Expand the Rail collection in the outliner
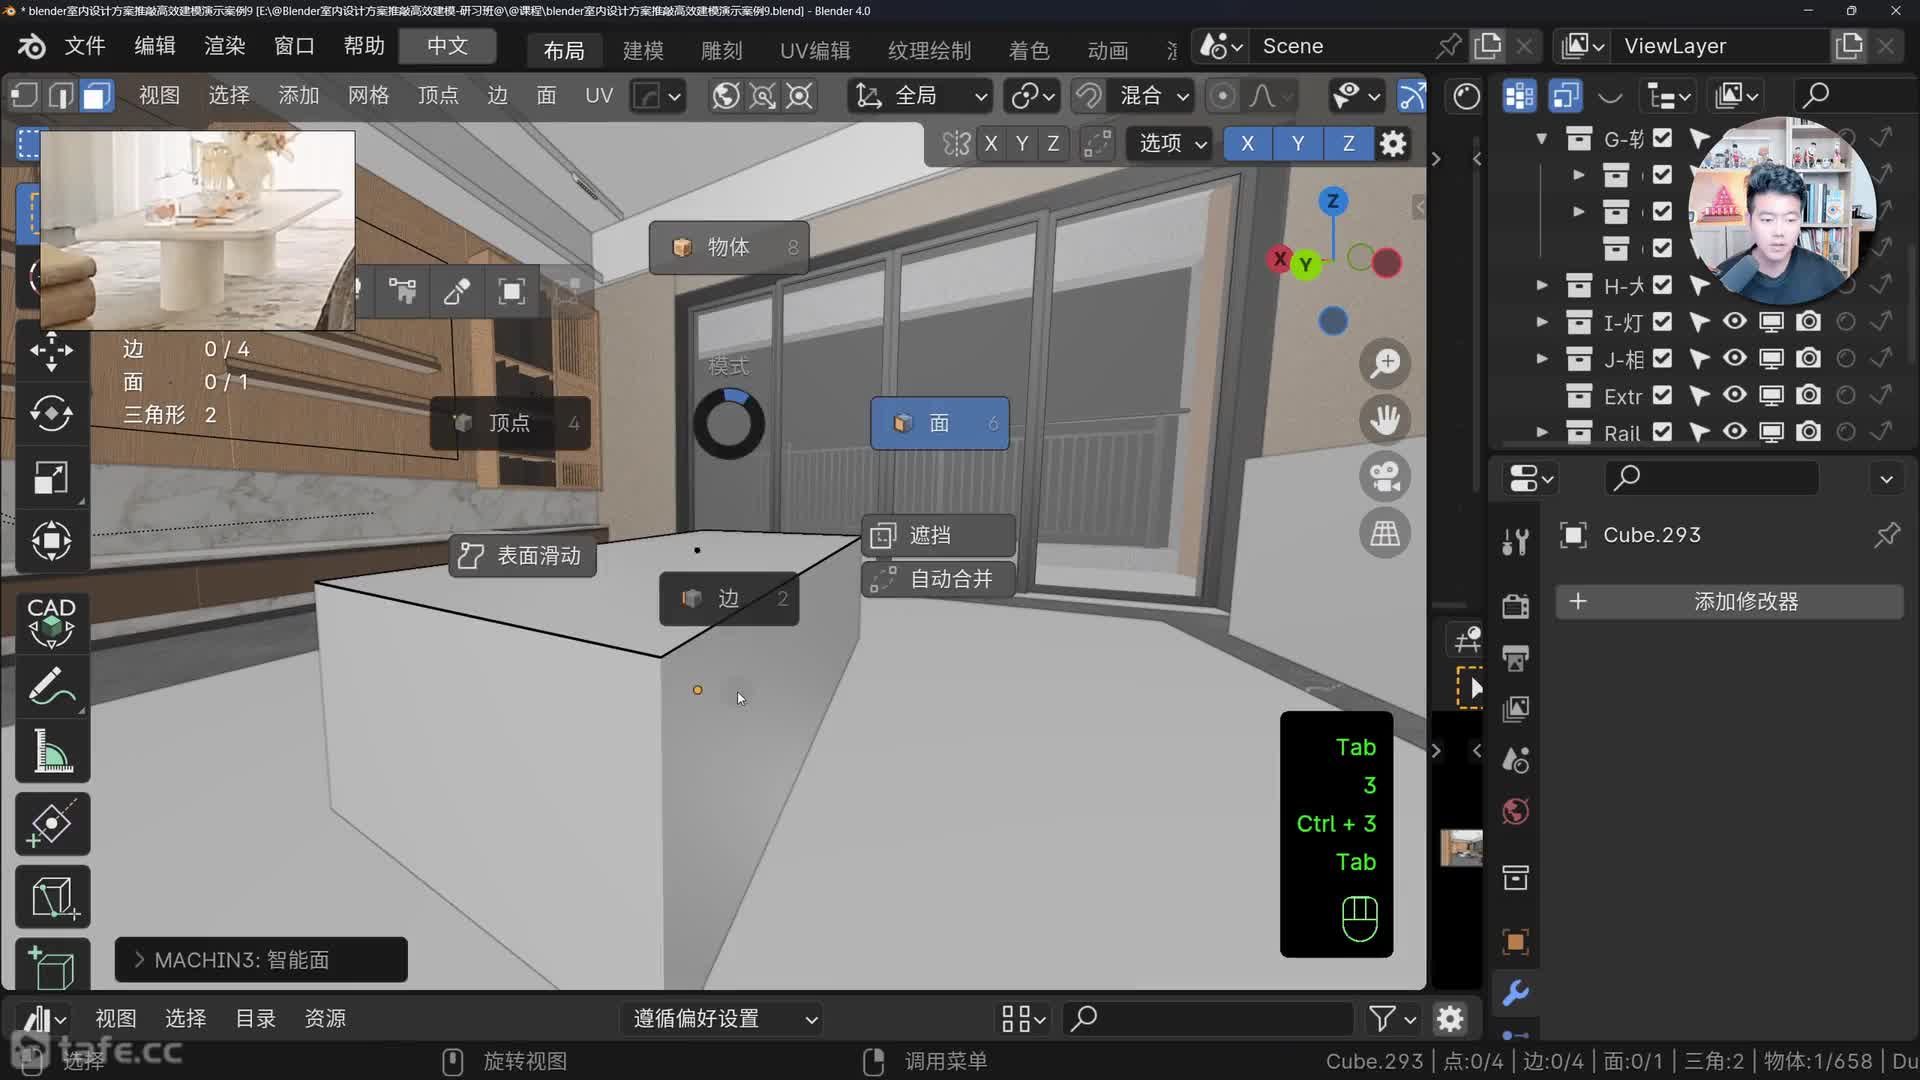The width and height of the screenshot is (1920, 1080). (1541, 433)
